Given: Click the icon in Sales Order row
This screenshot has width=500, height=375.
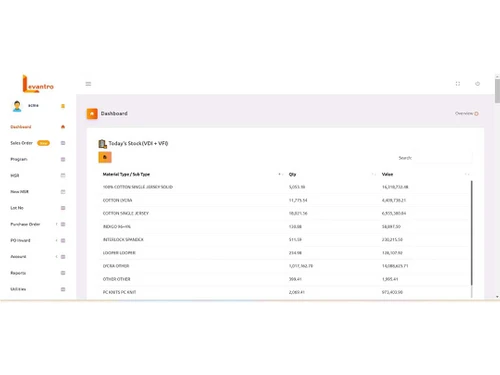Looking at the screenshot, I should 63,143.
